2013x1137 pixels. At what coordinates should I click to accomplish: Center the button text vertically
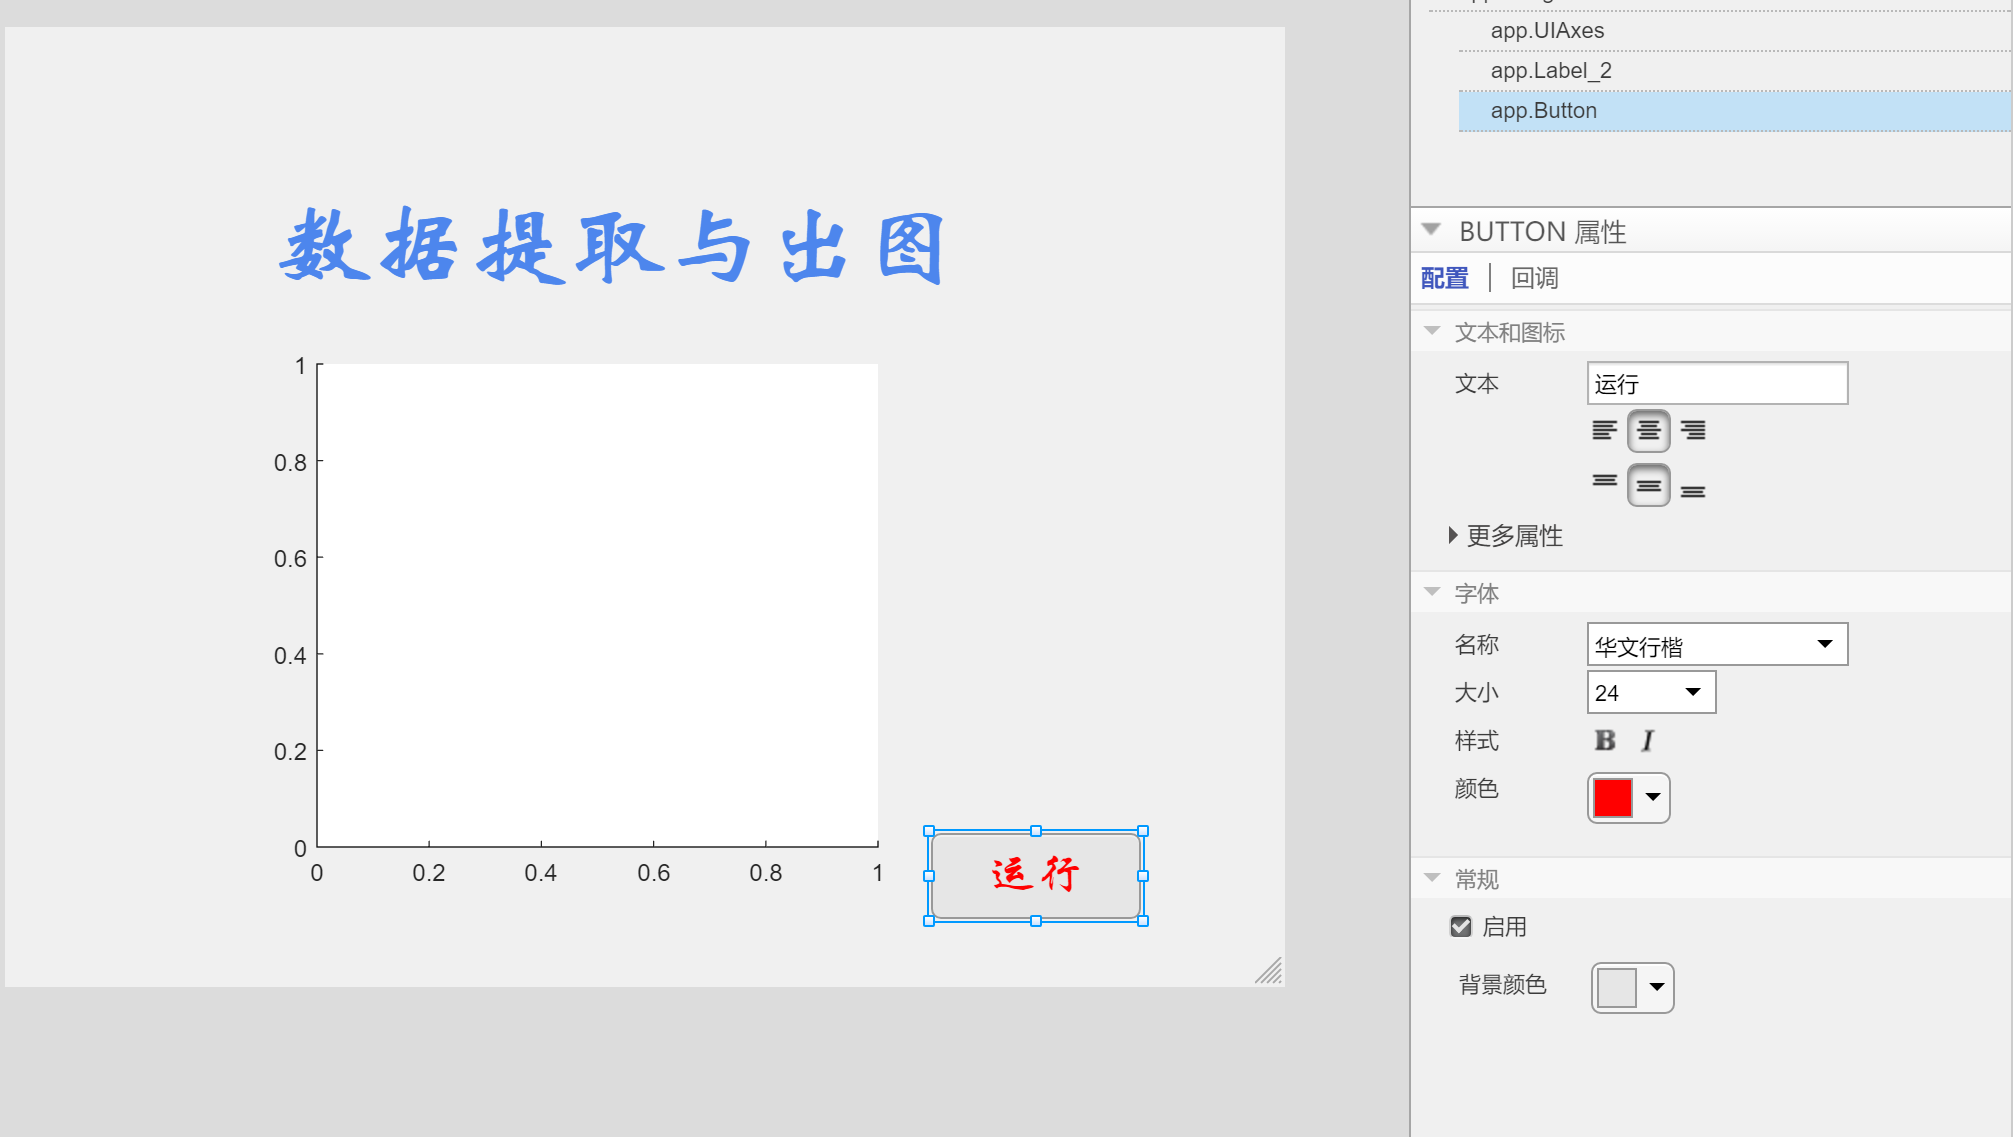tap(1648, 485)
